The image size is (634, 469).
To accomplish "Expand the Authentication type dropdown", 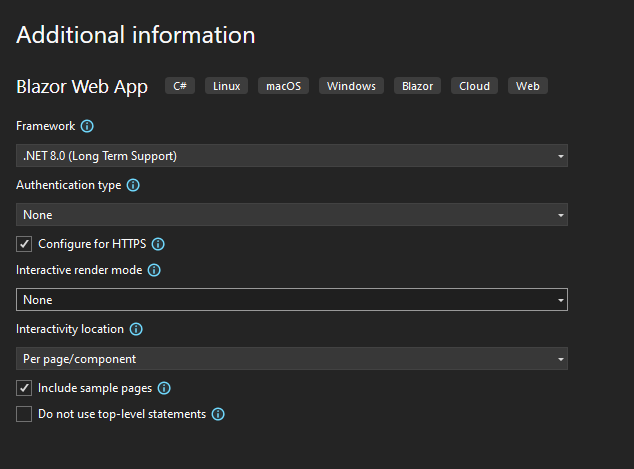I will 292,215.
